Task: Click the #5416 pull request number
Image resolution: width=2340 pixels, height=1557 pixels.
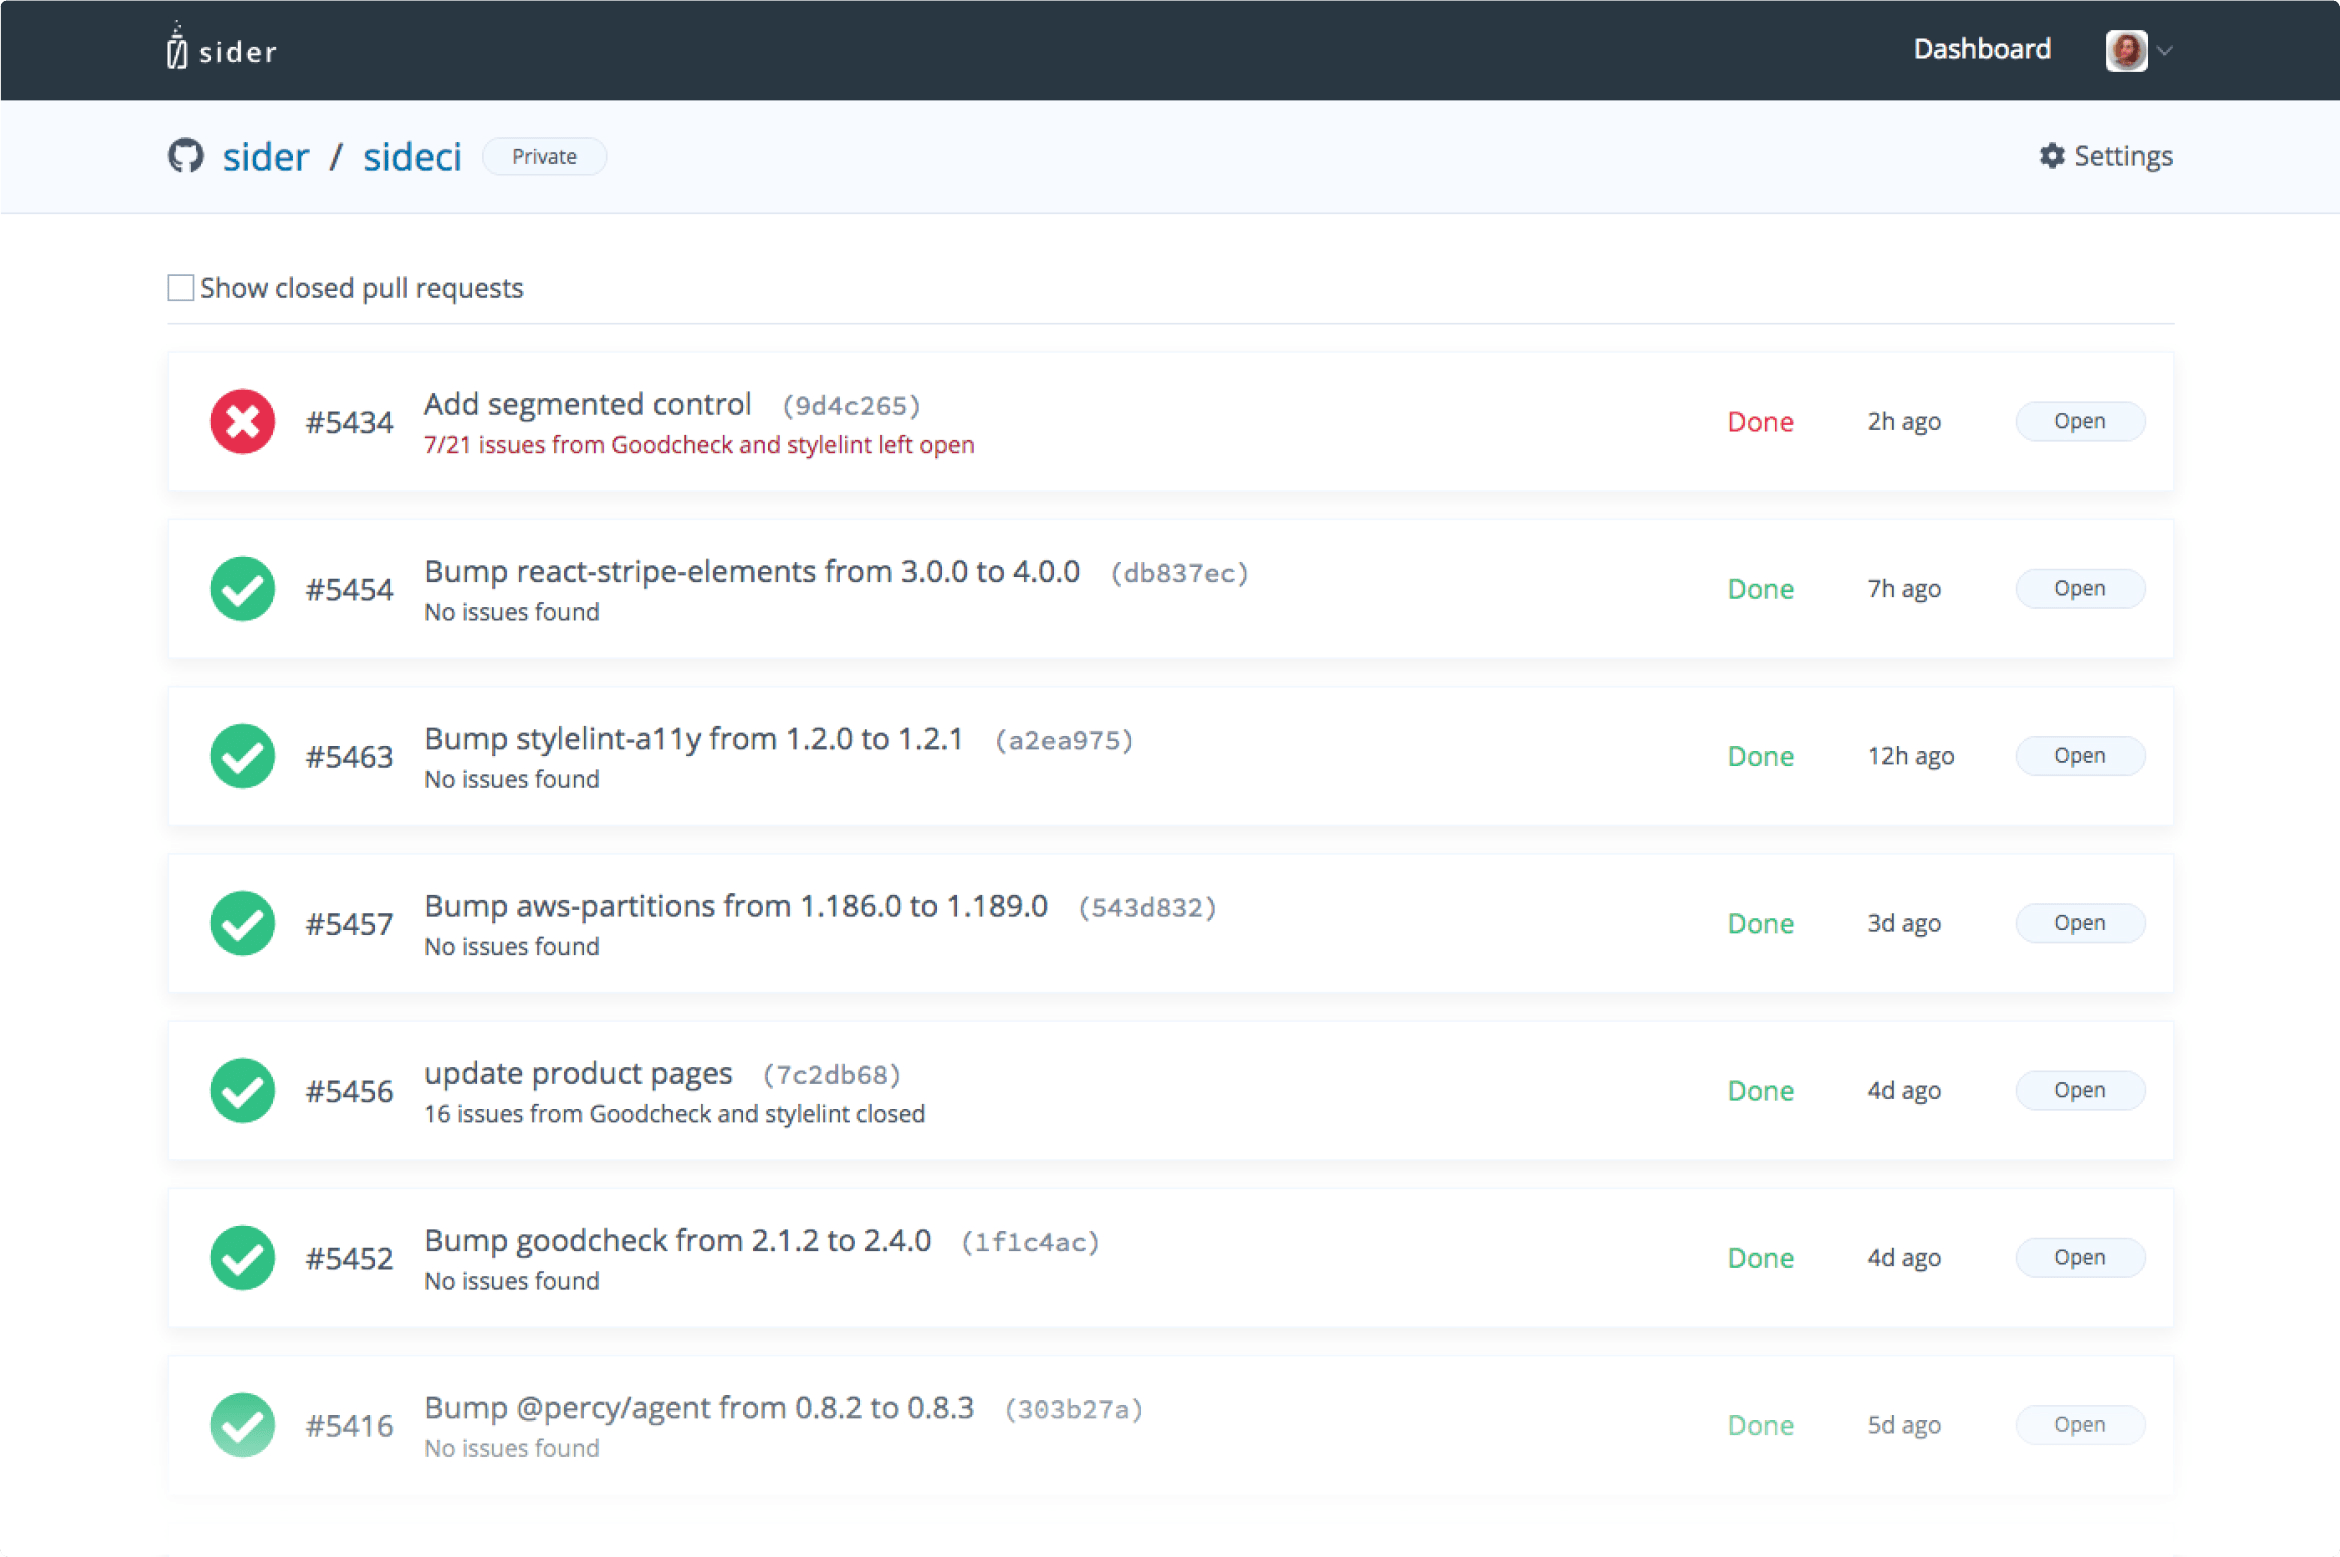Action: [349, 1425]
